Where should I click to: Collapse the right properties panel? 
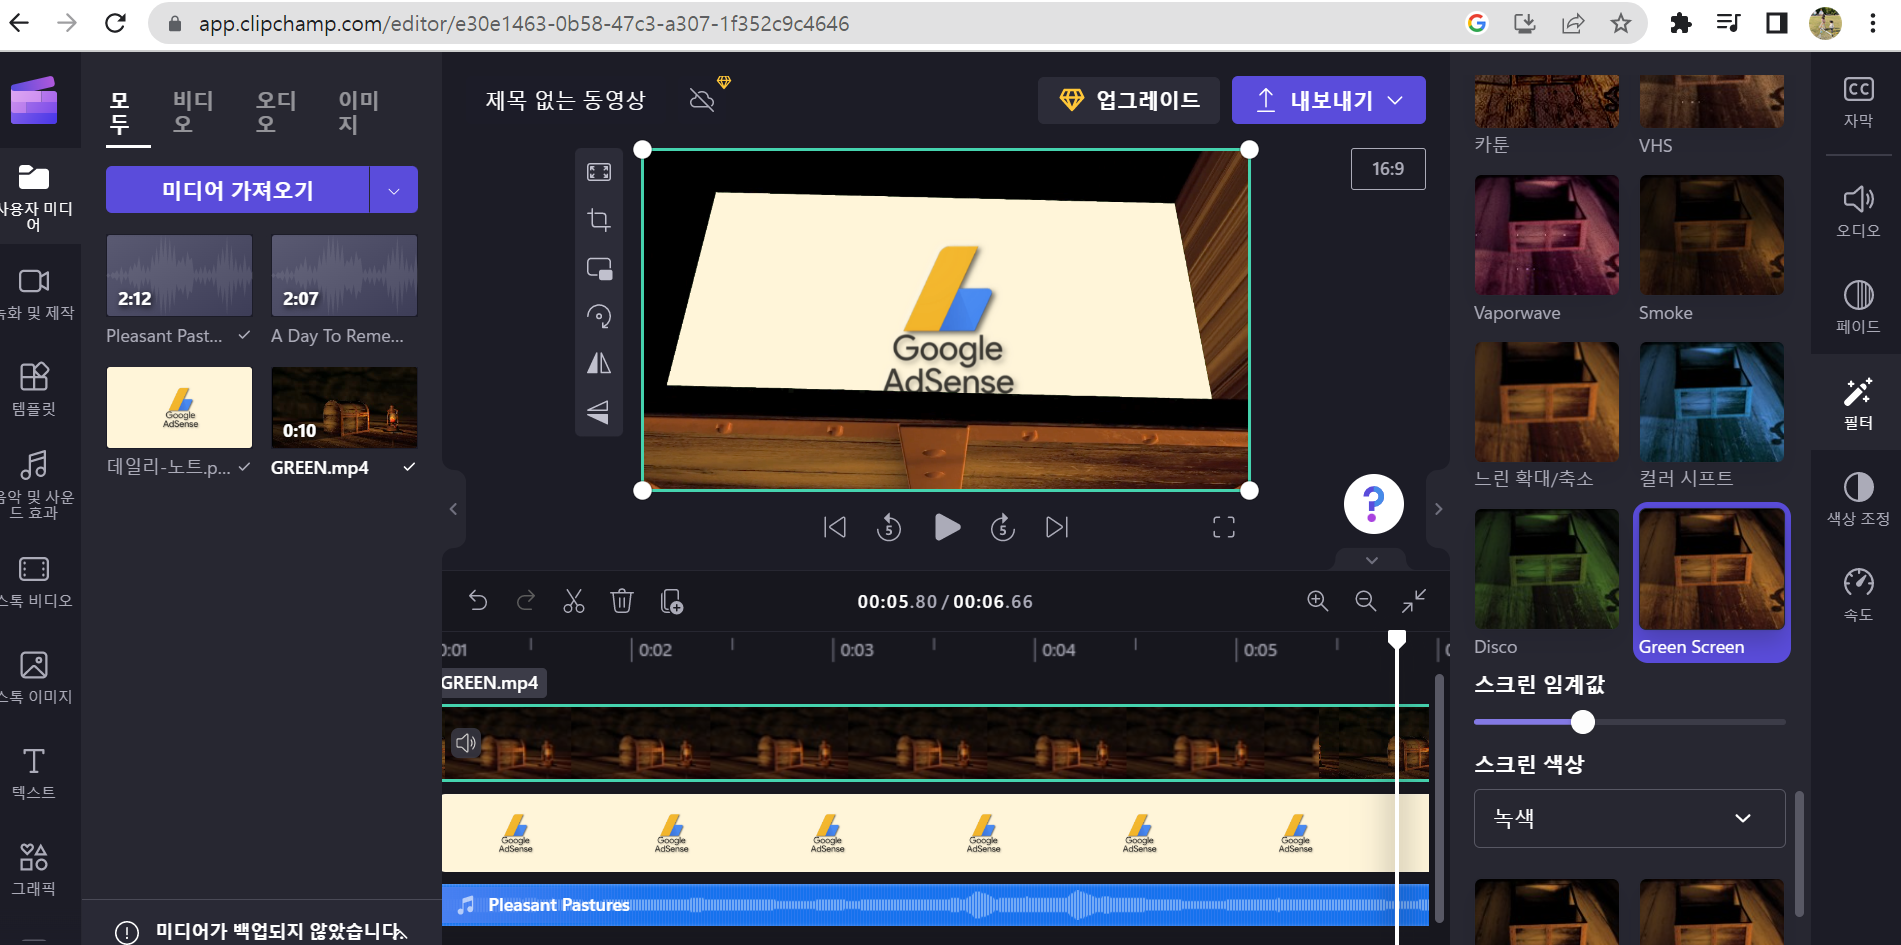click(x=1438, y=509)
